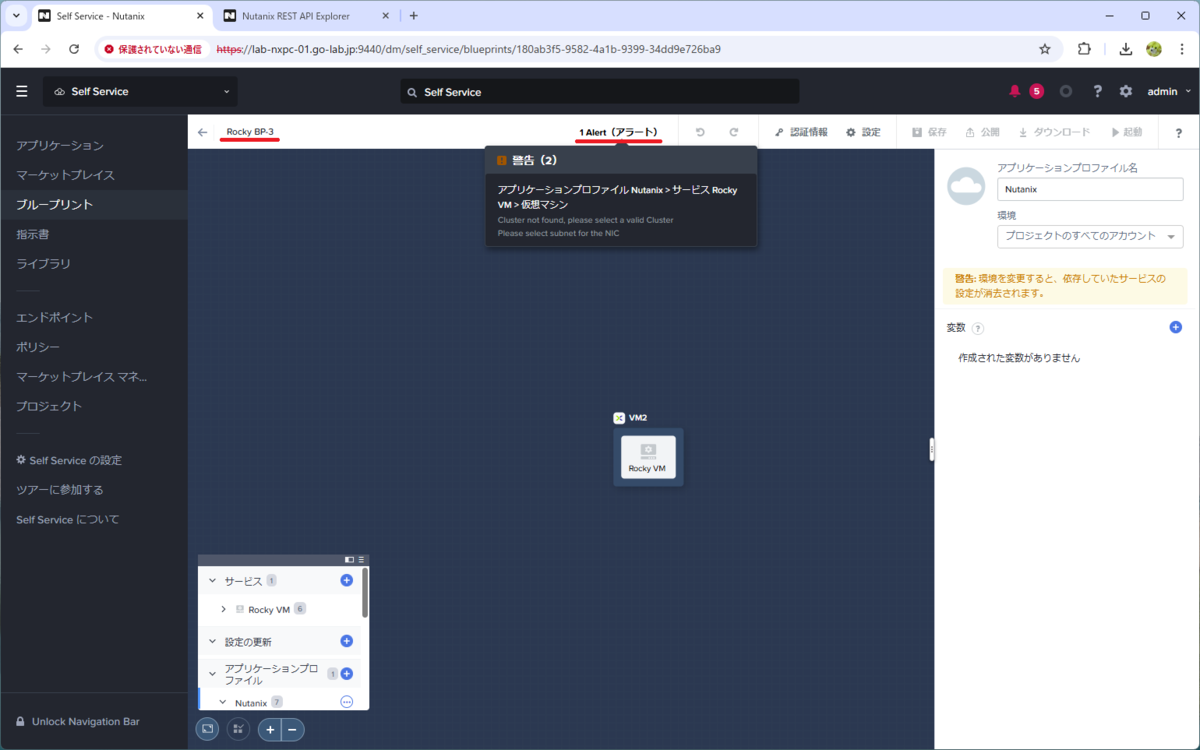Reload the browser page
The width and height of the screenshot is (1200, 750).
74,49
